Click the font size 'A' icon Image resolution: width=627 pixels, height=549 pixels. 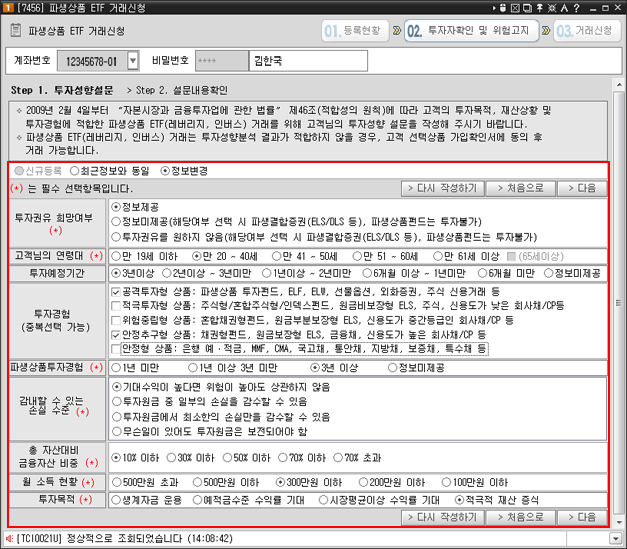pyautogui.click(x=564, y=8)
